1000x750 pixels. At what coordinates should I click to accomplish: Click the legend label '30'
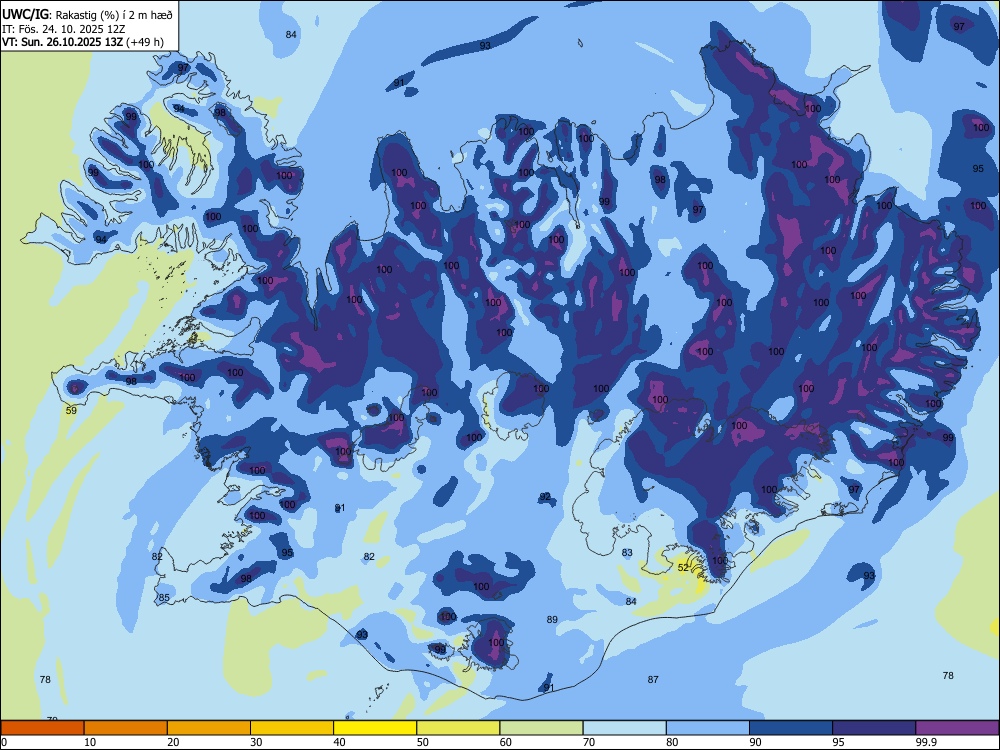point(256,742)
